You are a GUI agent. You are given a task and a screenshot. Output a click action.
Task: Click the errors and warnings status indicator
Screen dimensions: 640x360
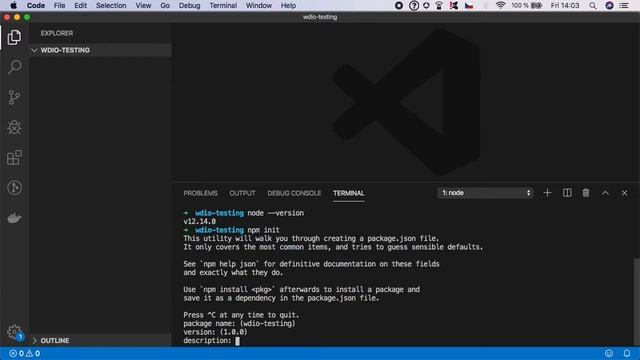(24, 353)
